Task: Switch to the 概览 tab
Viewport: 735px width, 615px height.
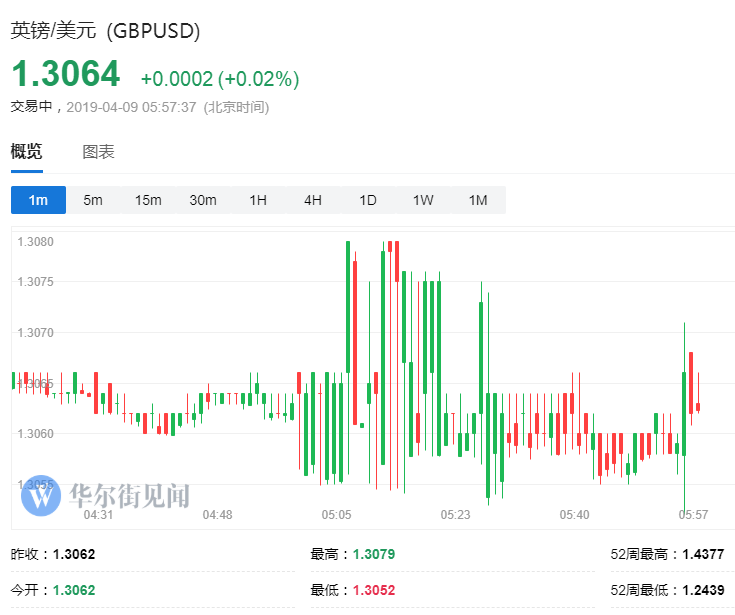Action: pos(27,152)
